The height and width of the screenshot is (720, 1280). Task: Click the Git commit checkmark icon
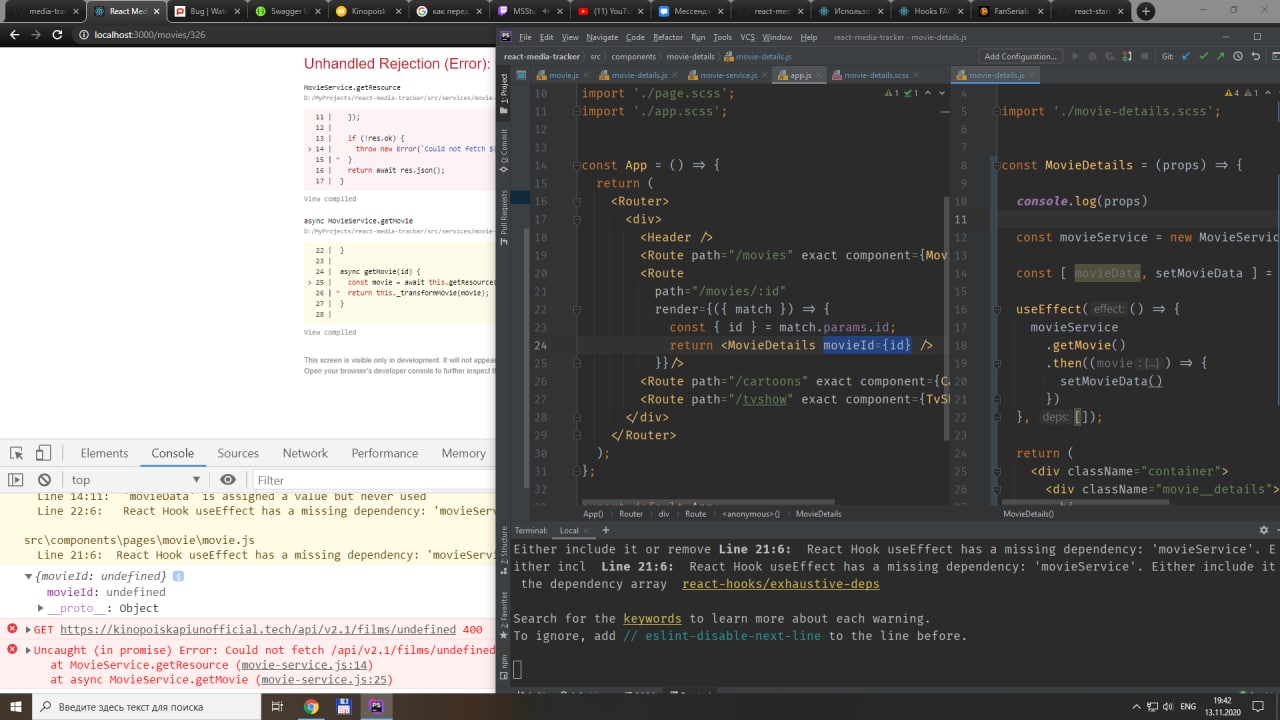[x=1204, y=57]
